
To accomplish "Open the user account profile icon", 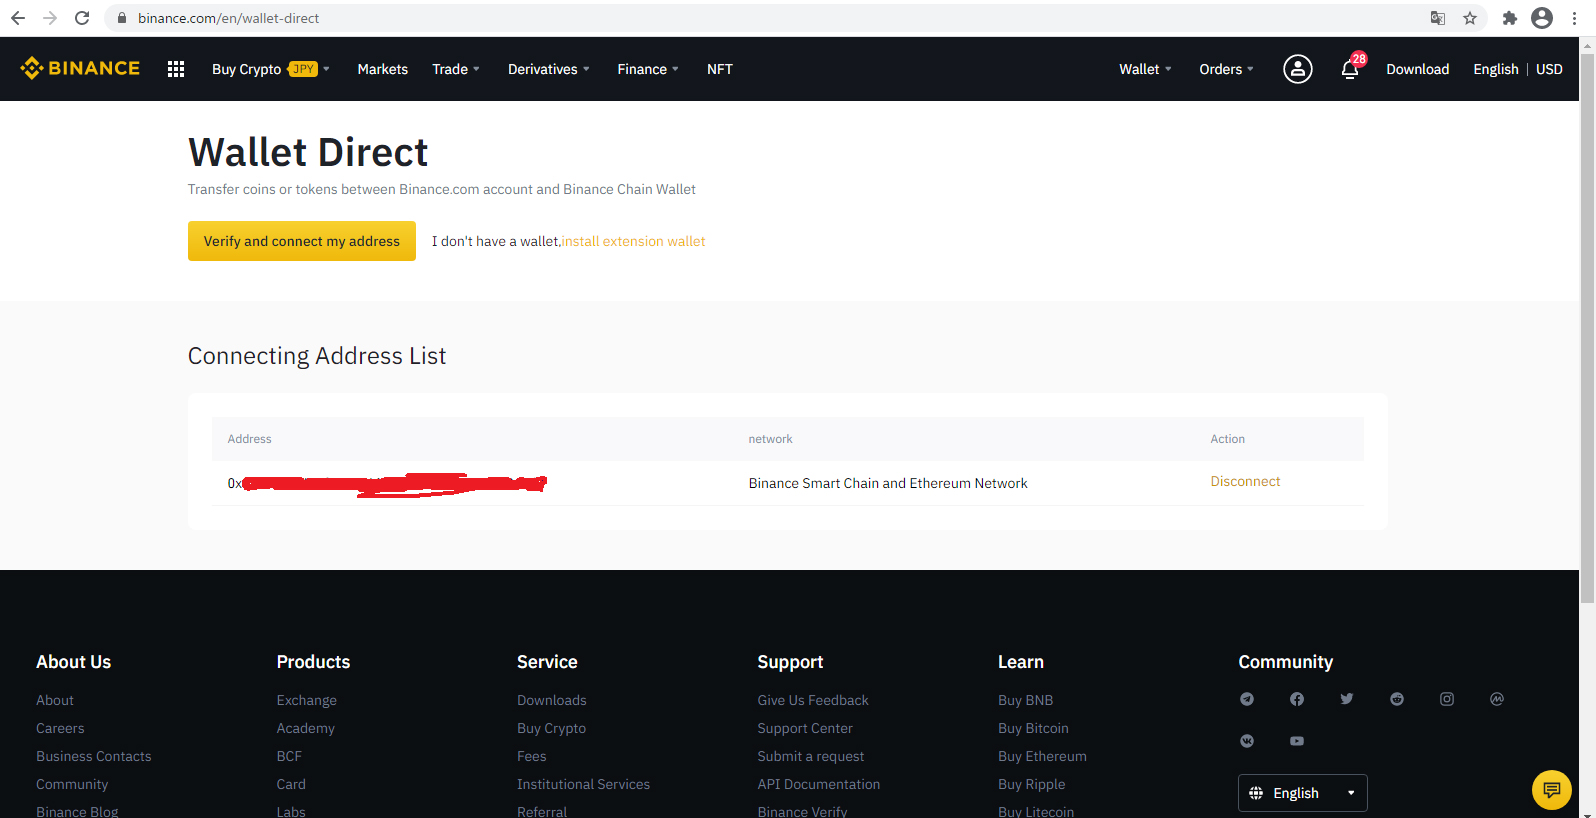I will tap(1298, 69).
